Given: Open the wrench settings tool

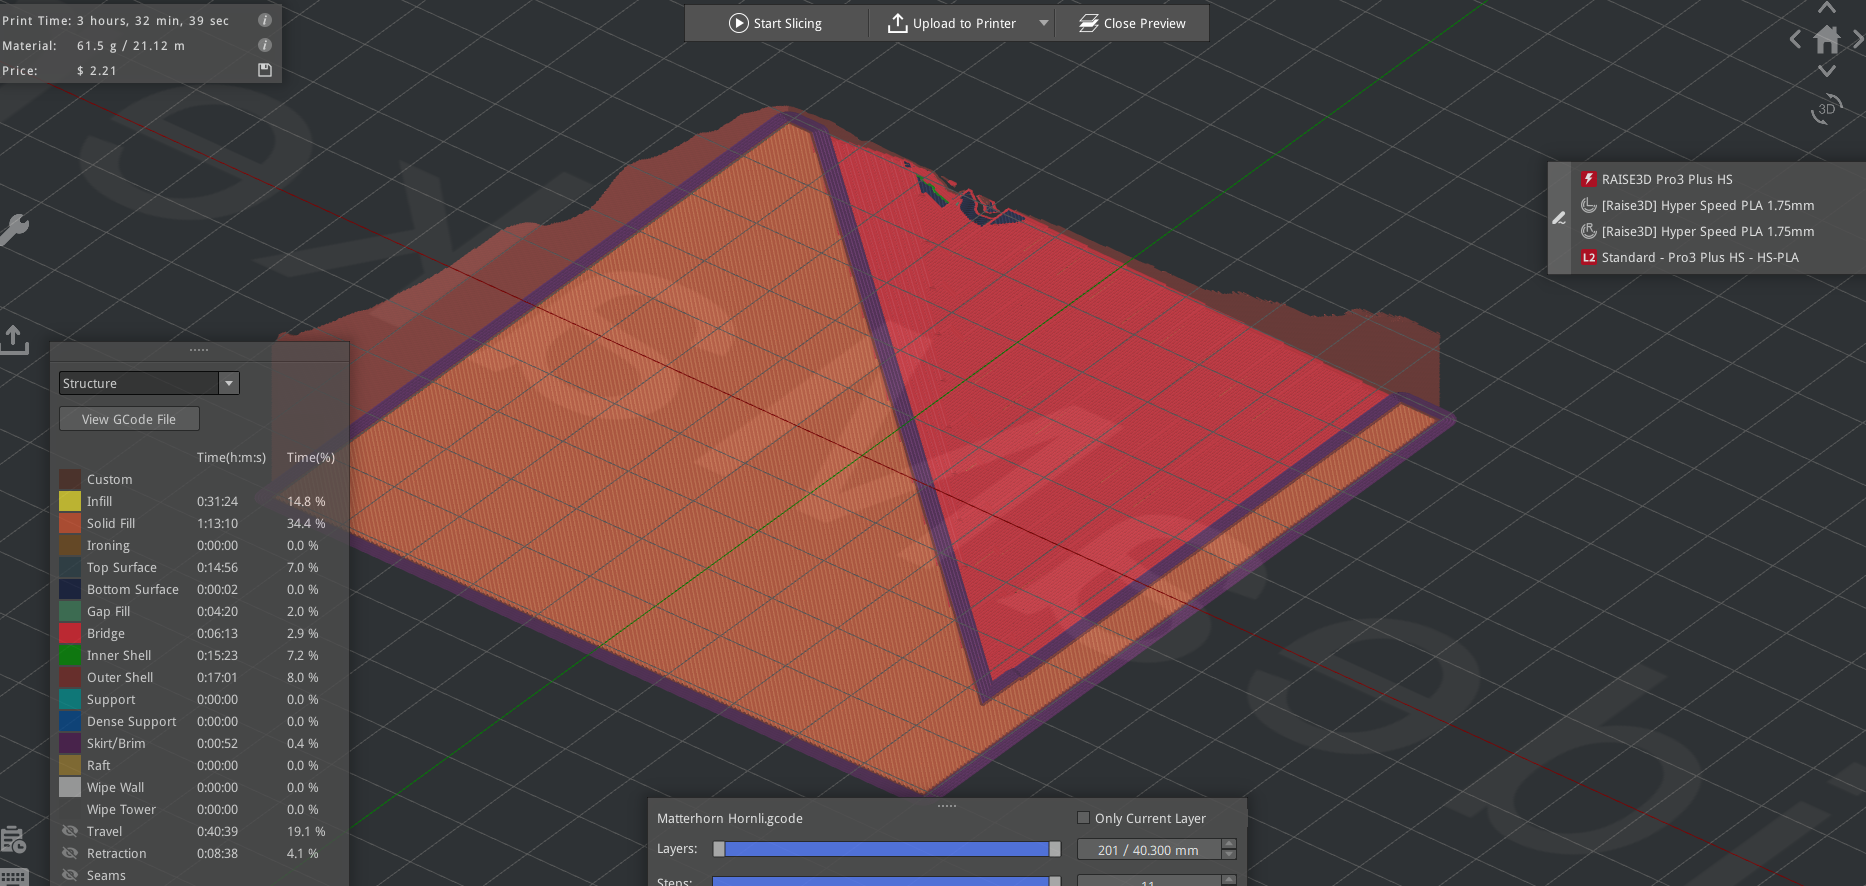Looking at the screenshot, I should pyautogui.click(x=14, y=229).
